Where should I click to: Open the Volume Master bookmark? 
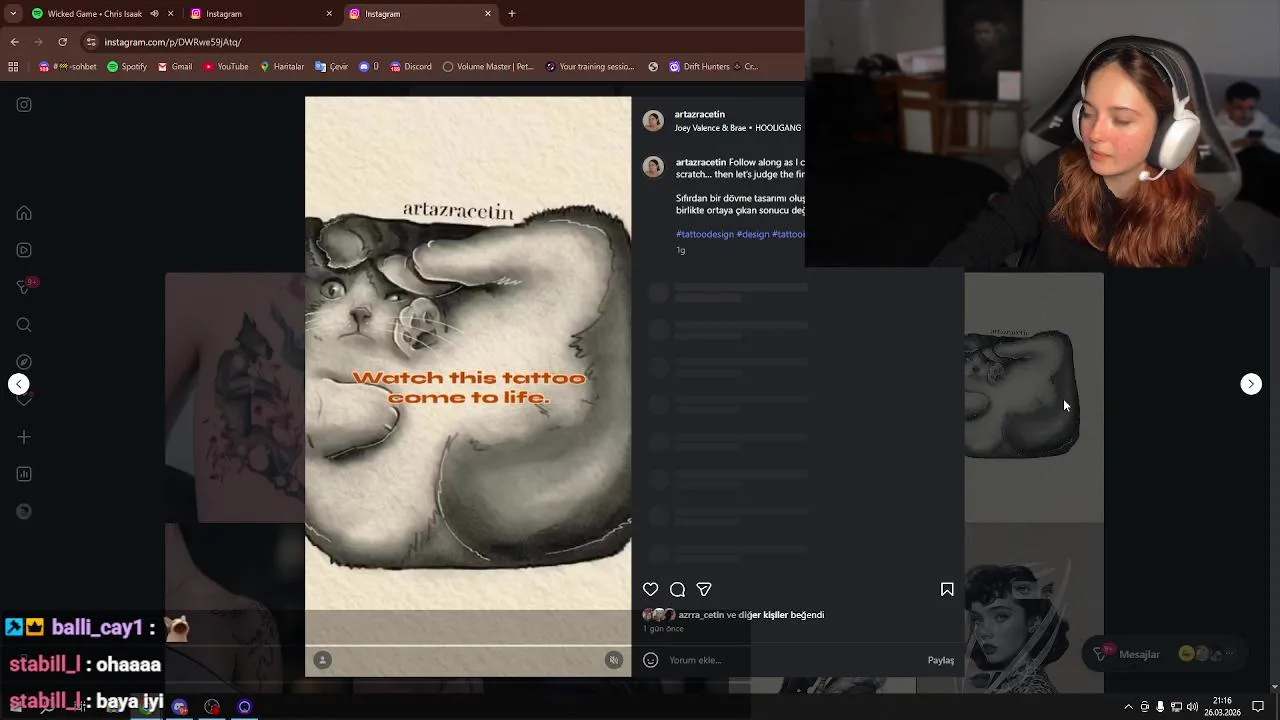click(x=488, y=67)
